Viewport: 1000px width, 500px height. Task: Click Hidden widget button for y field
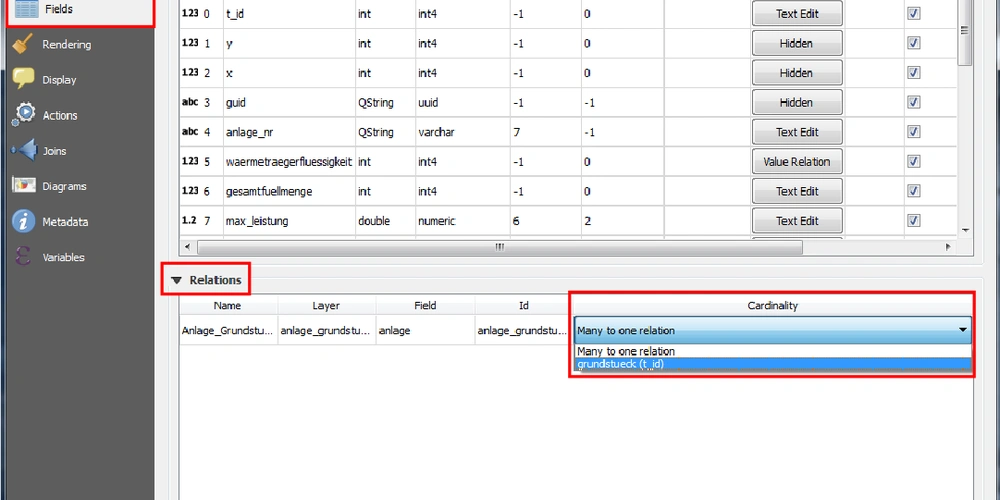tap(797, 43)
